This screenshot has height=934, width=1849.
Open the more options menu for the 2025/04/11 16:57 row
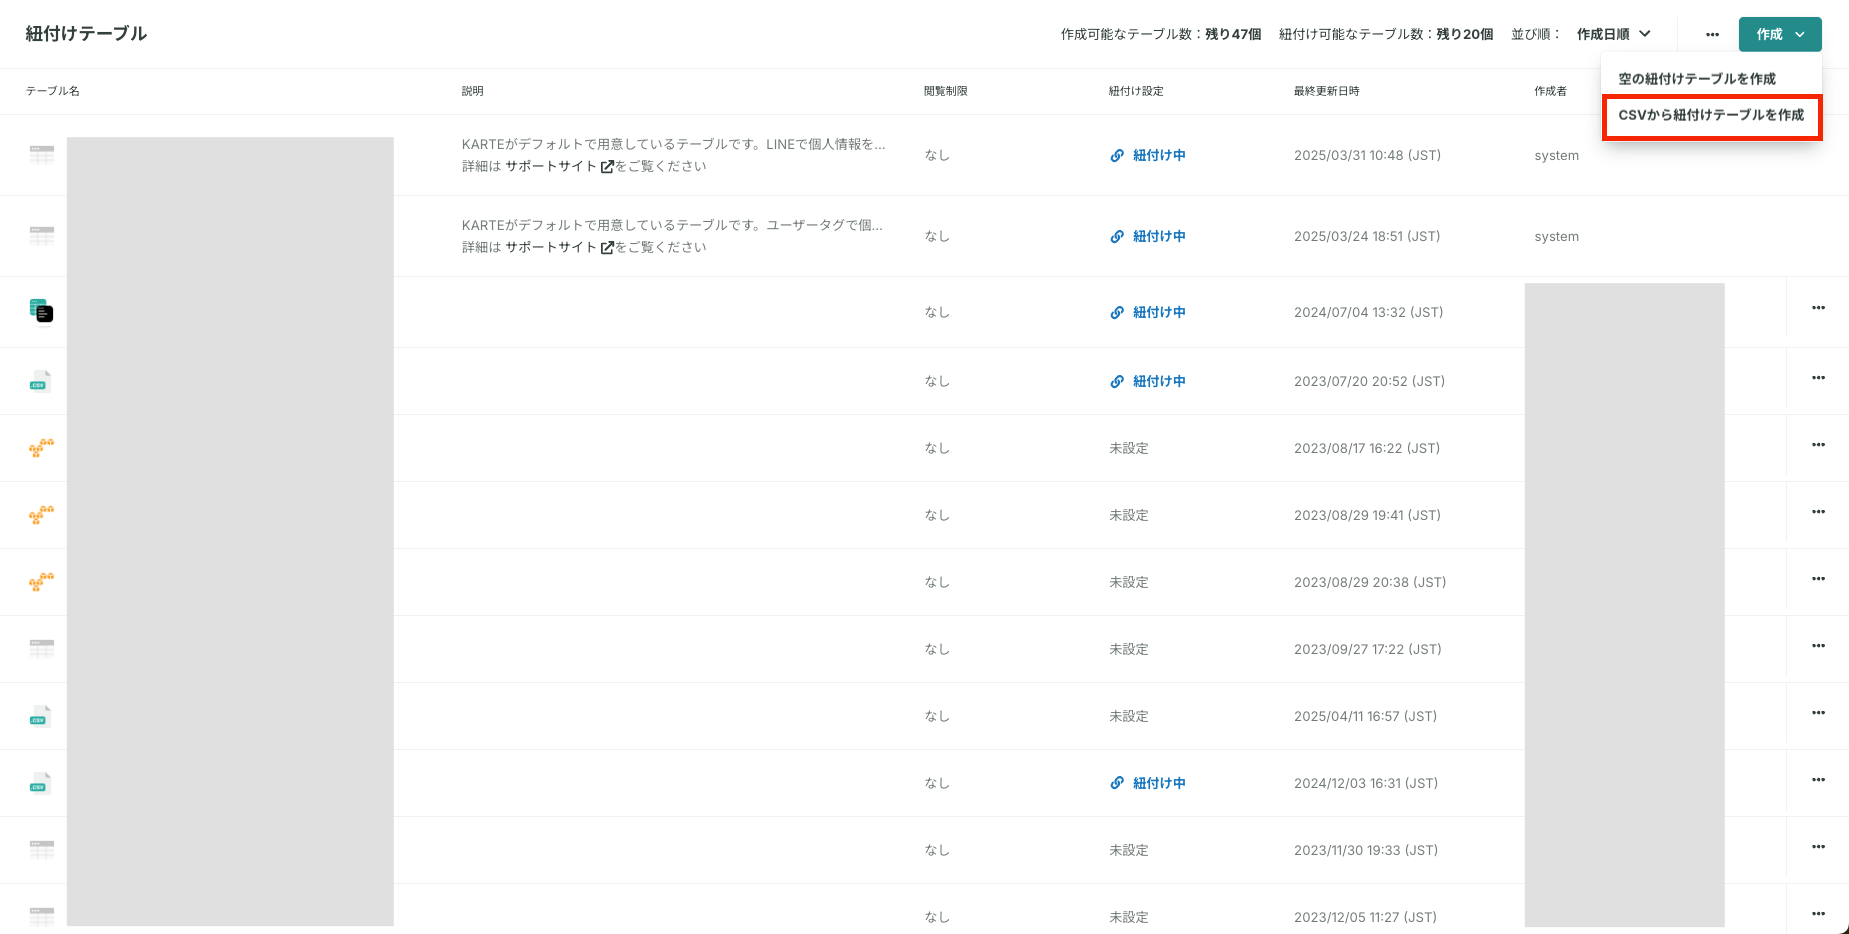(x=1818, y=713)
